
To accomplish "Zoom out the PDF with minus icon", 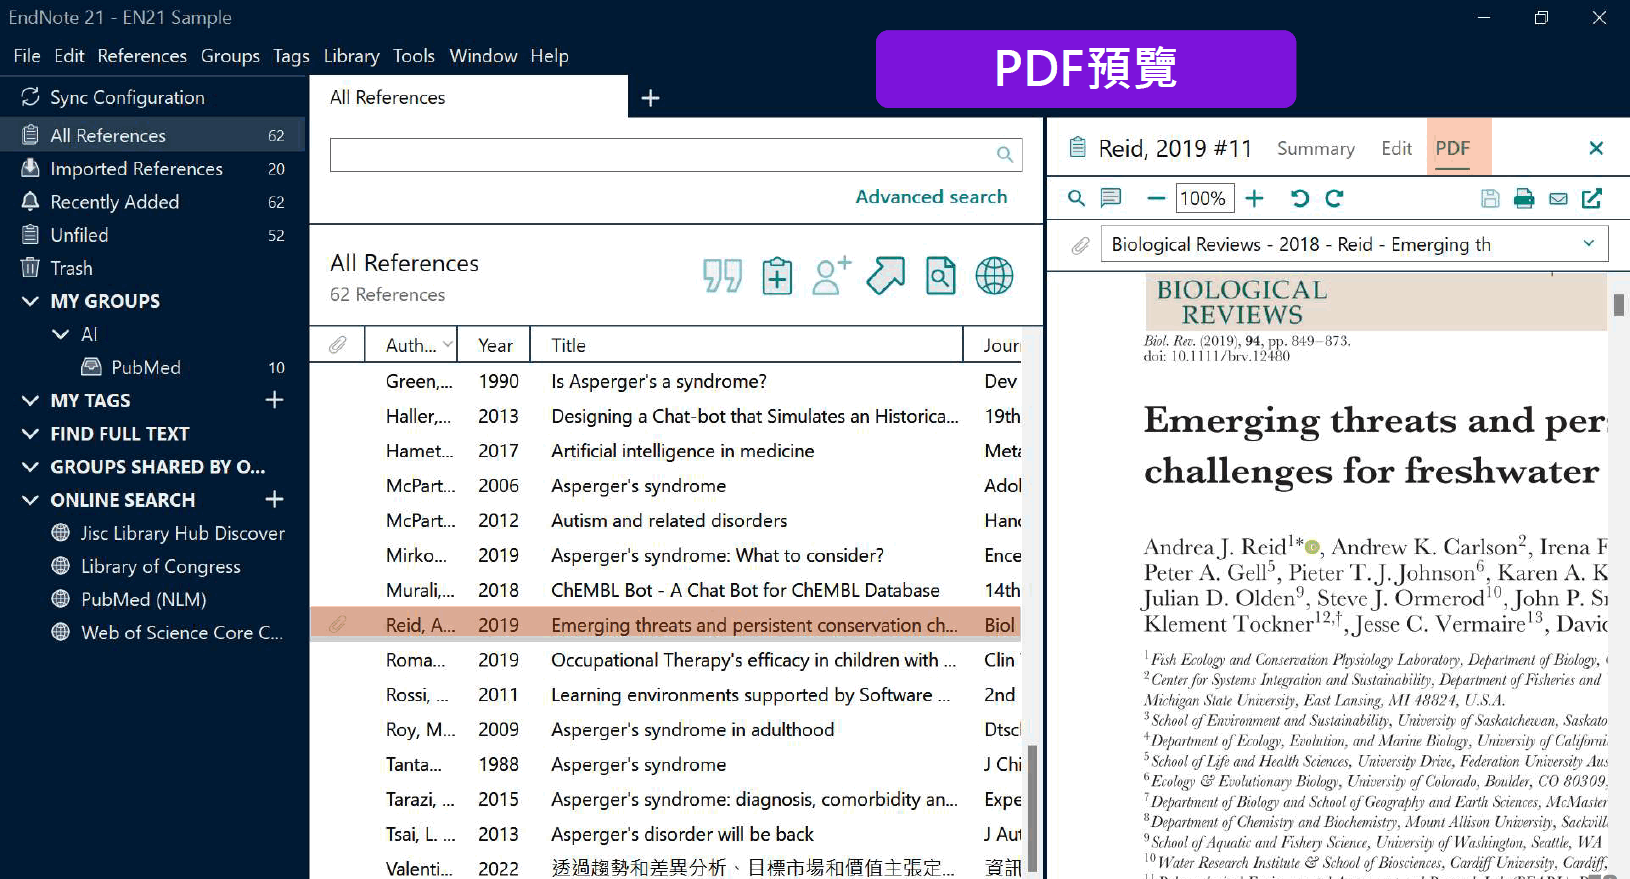I will [1156, 198].
